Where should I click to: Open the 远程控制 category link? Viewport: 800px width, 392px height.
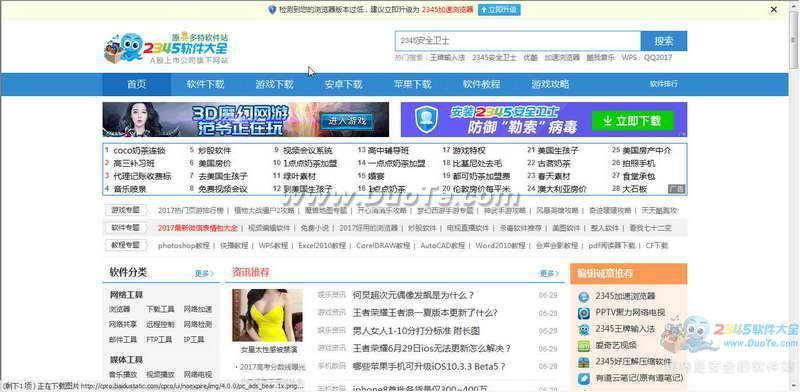point(160,324)
